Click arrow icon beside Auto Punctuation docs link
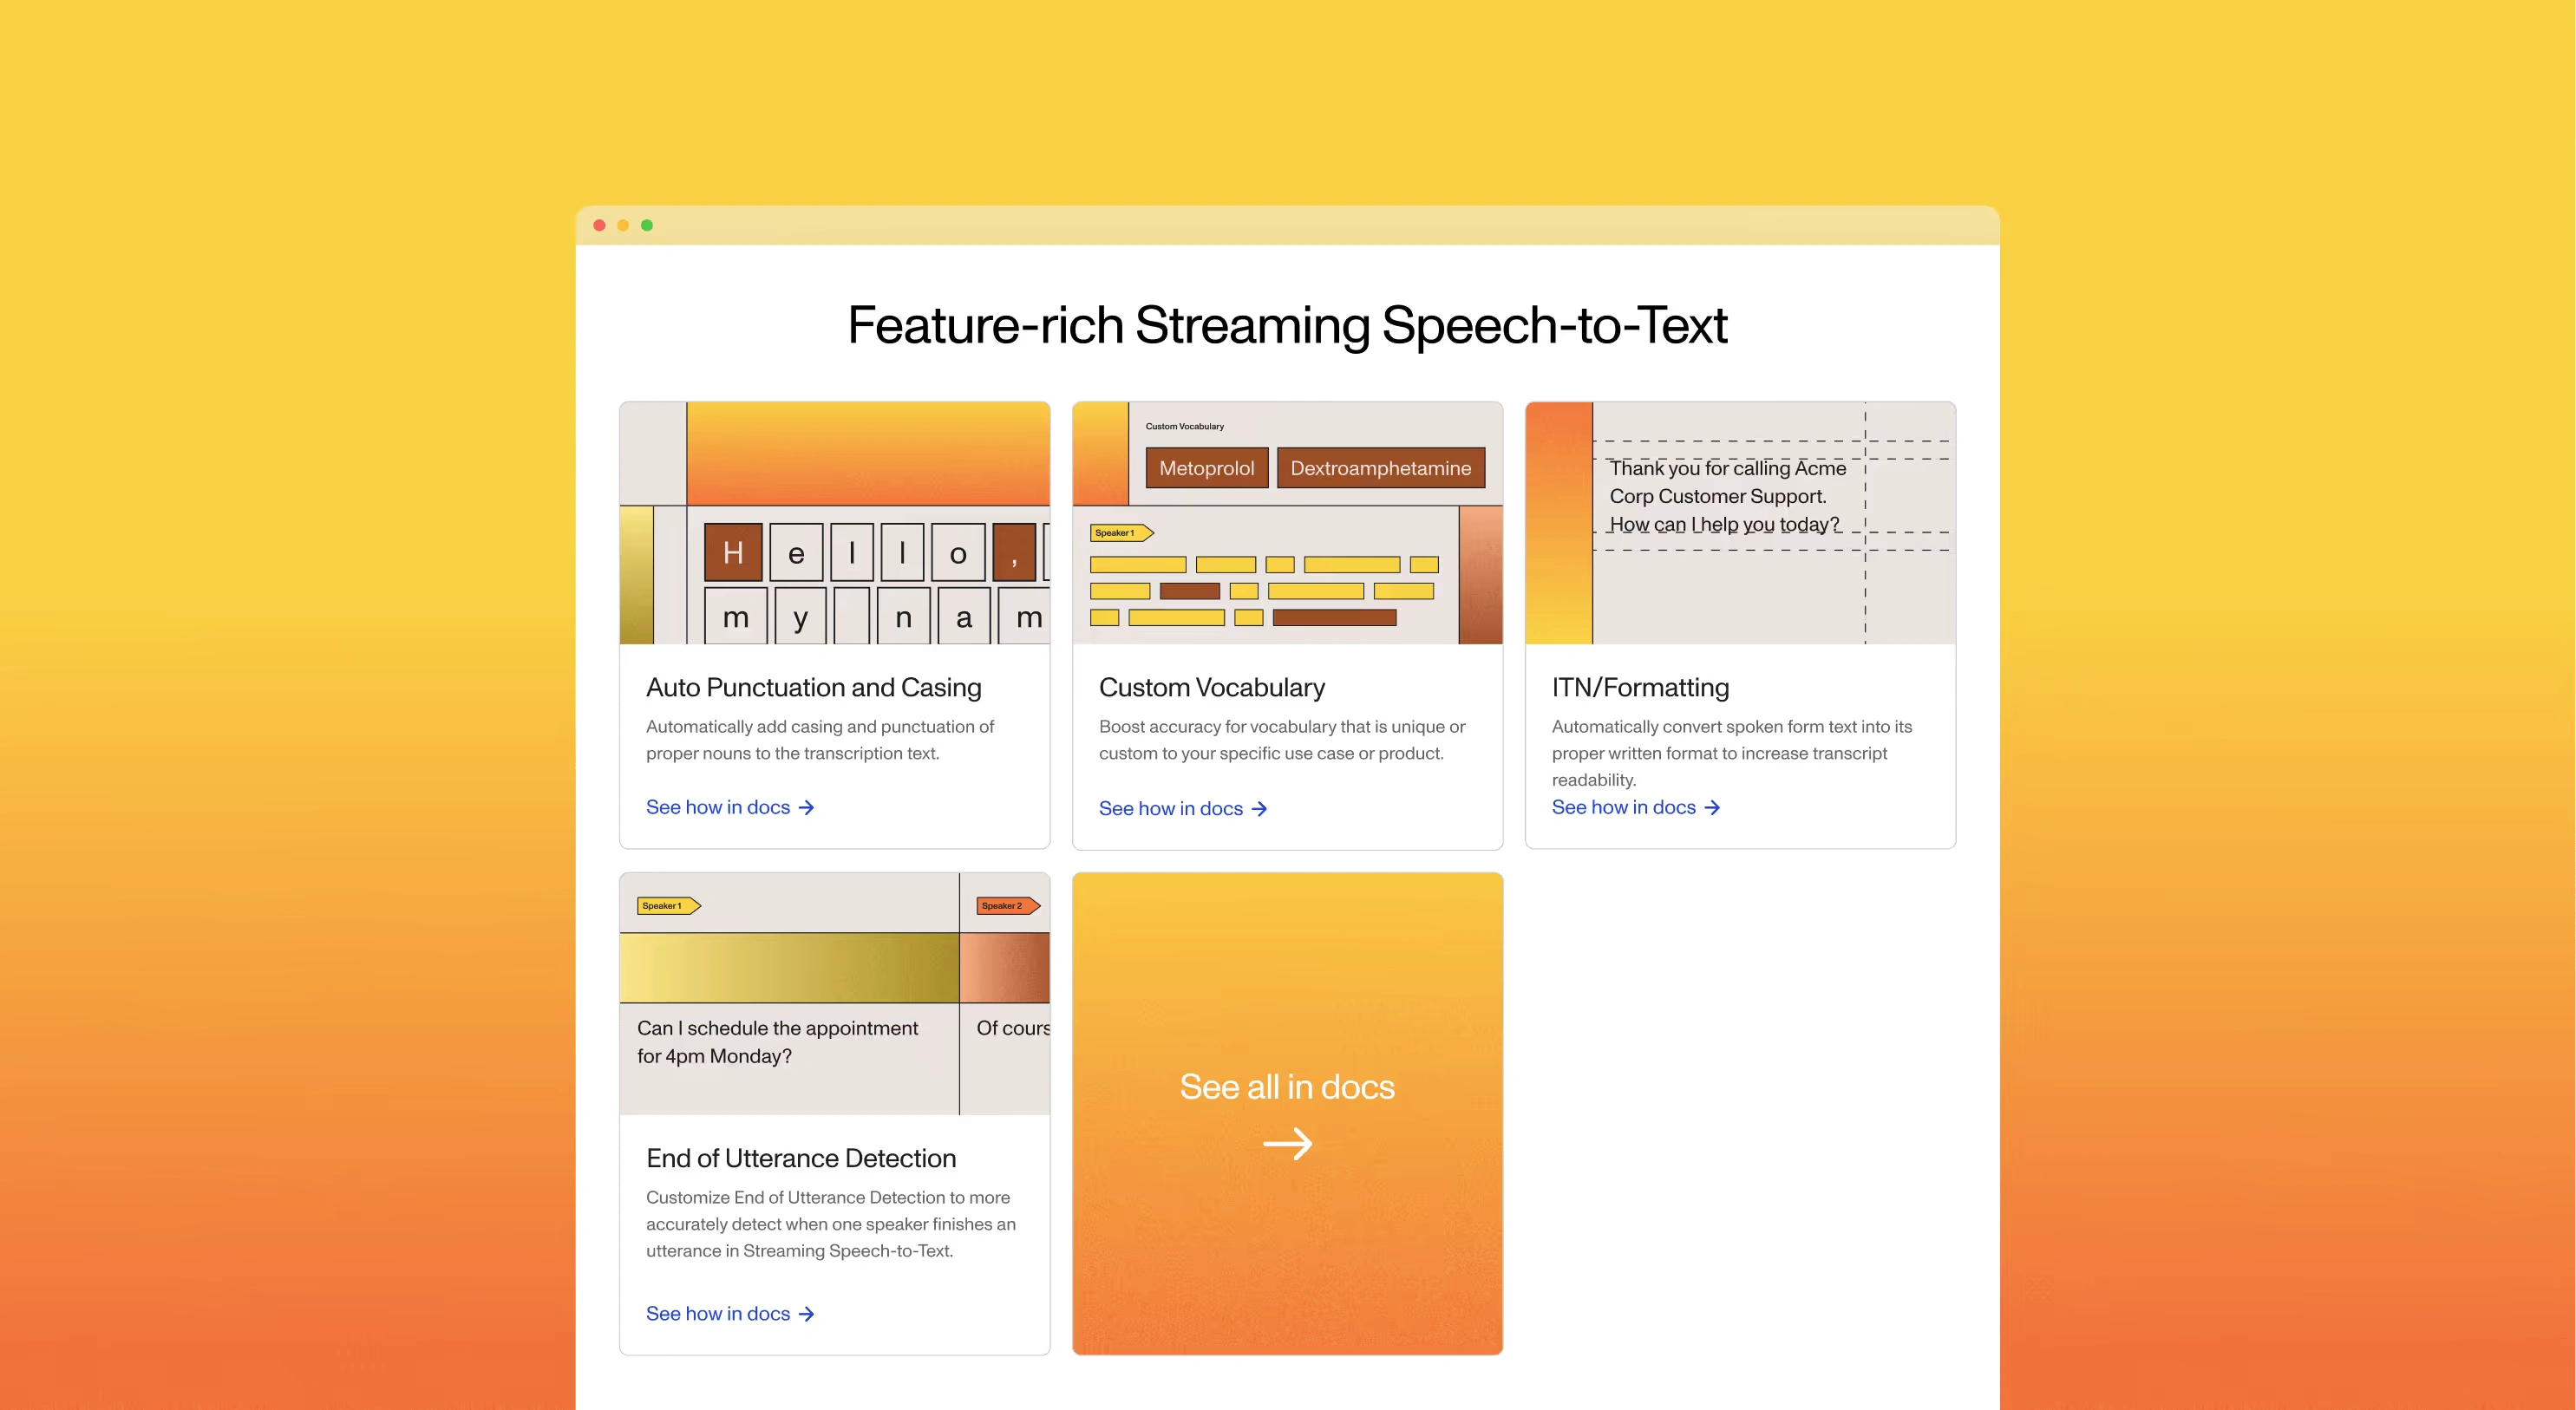 806,807
